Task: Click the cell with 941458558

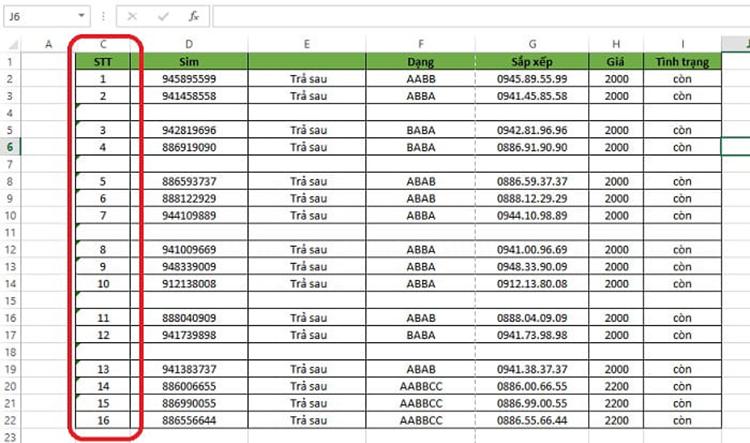Action: [189, 96]
